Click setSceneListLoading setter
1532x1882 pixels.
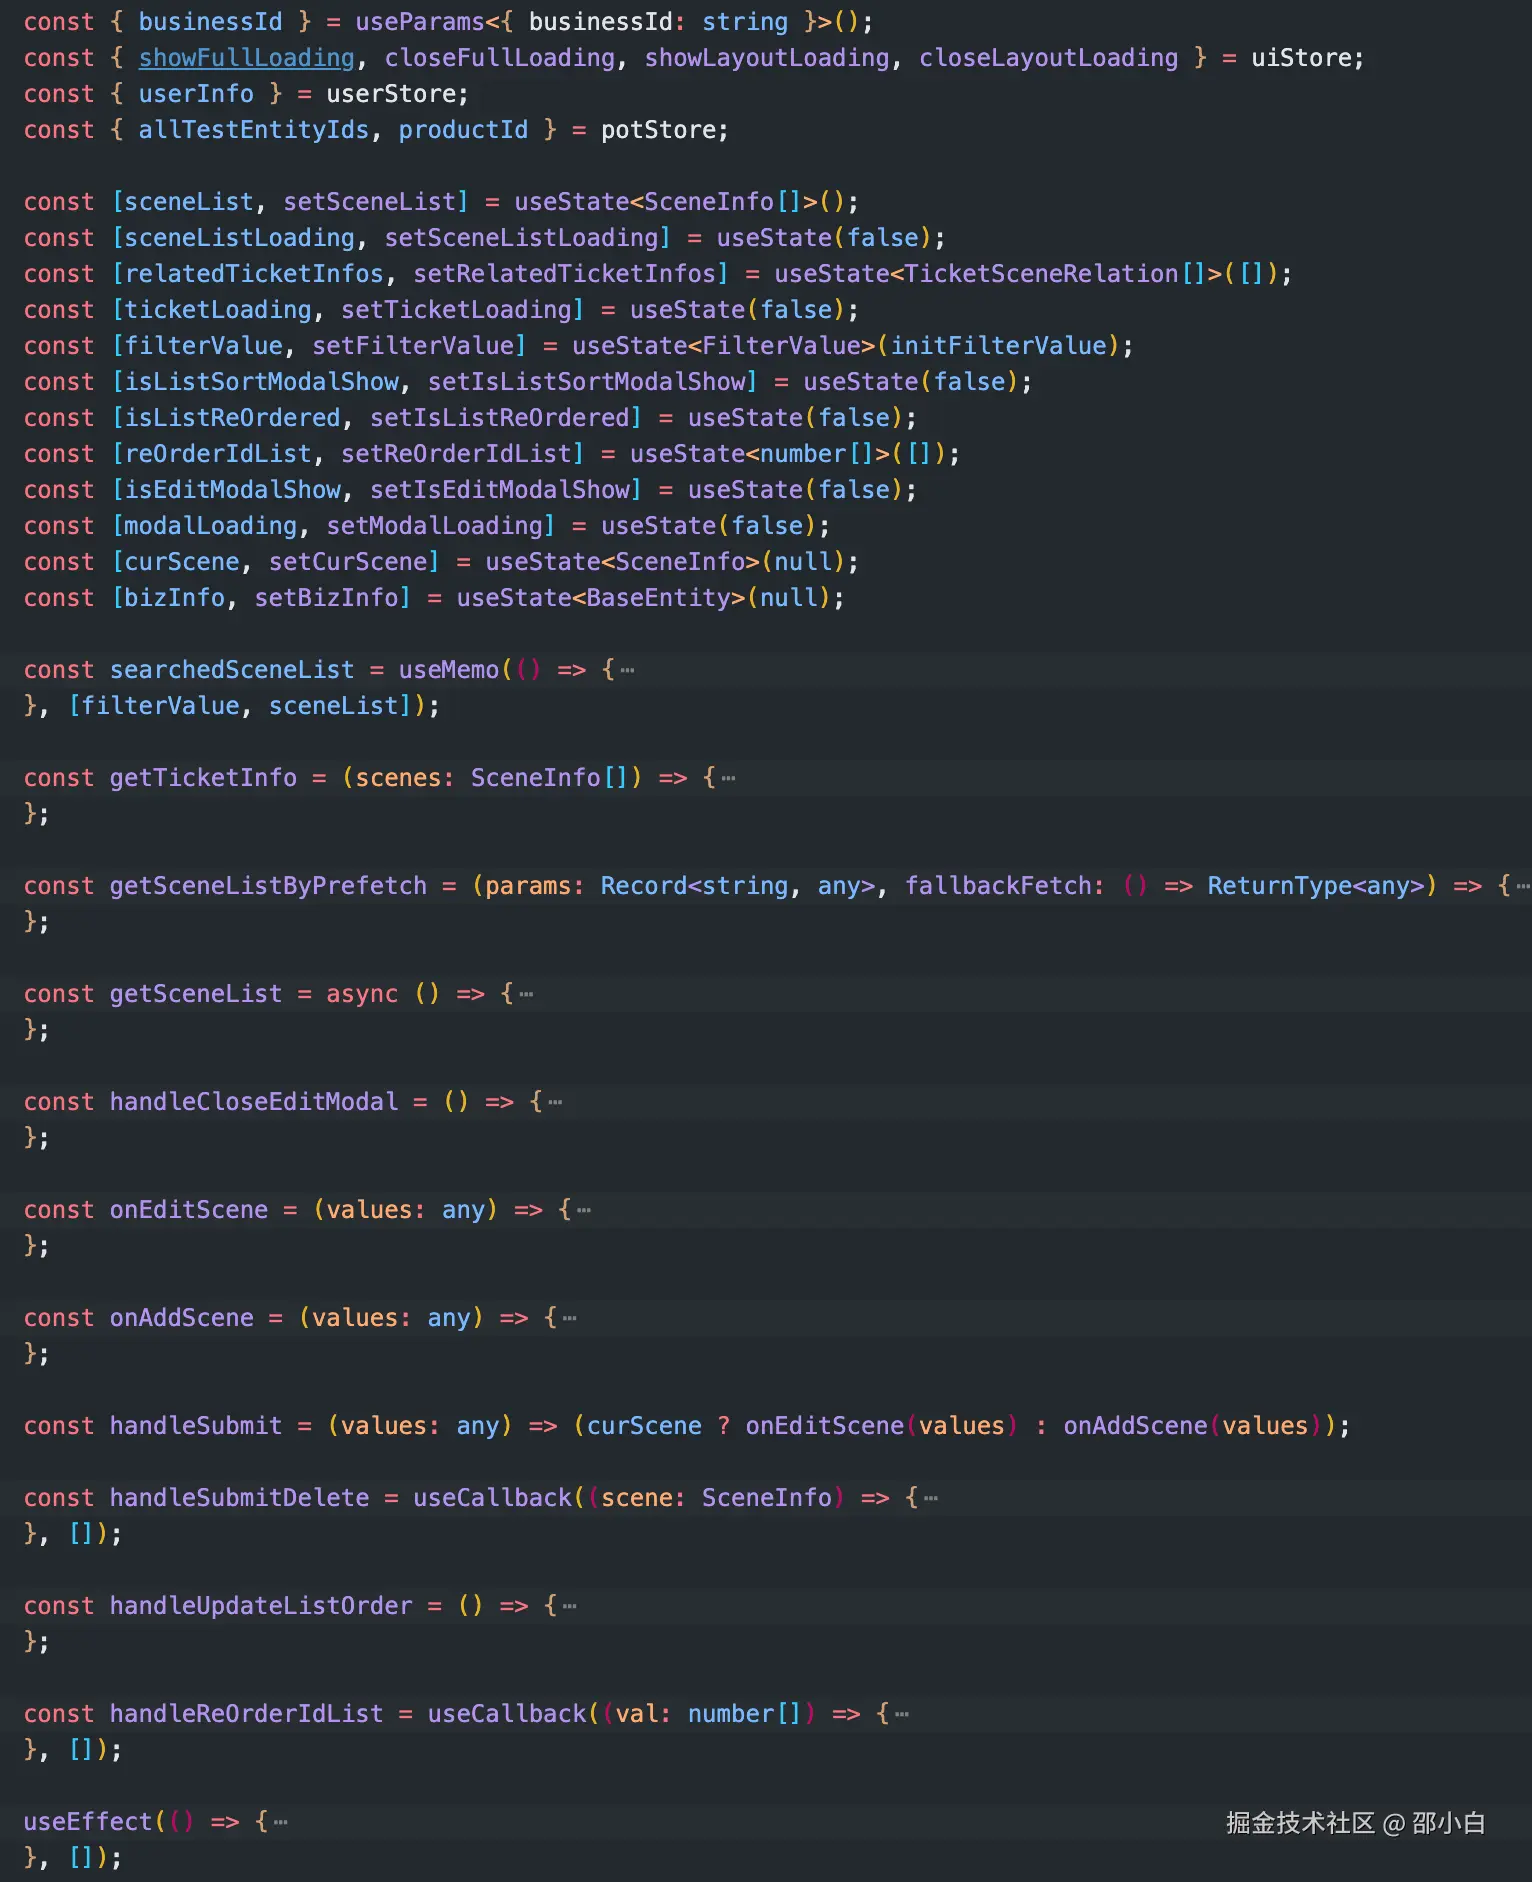coord(521,238)
